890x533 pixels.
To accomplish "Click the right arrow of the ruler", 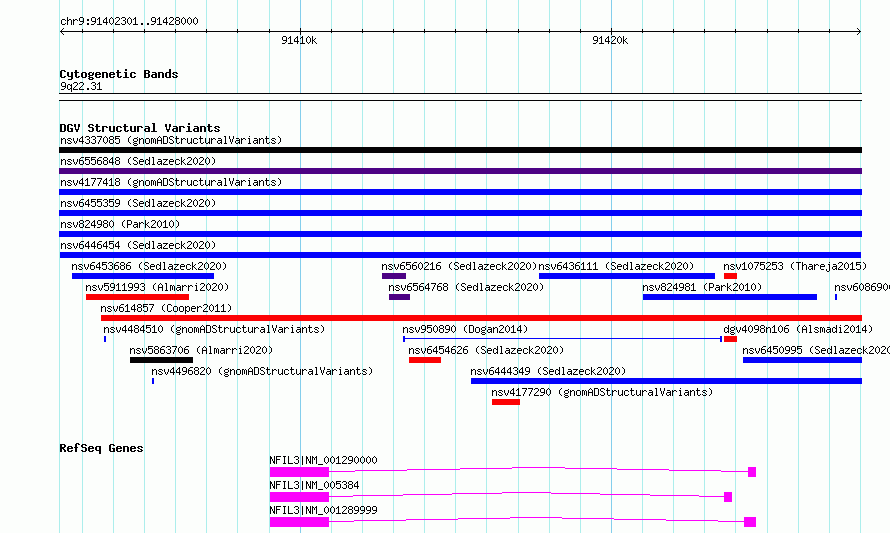I will pos(859,32).
